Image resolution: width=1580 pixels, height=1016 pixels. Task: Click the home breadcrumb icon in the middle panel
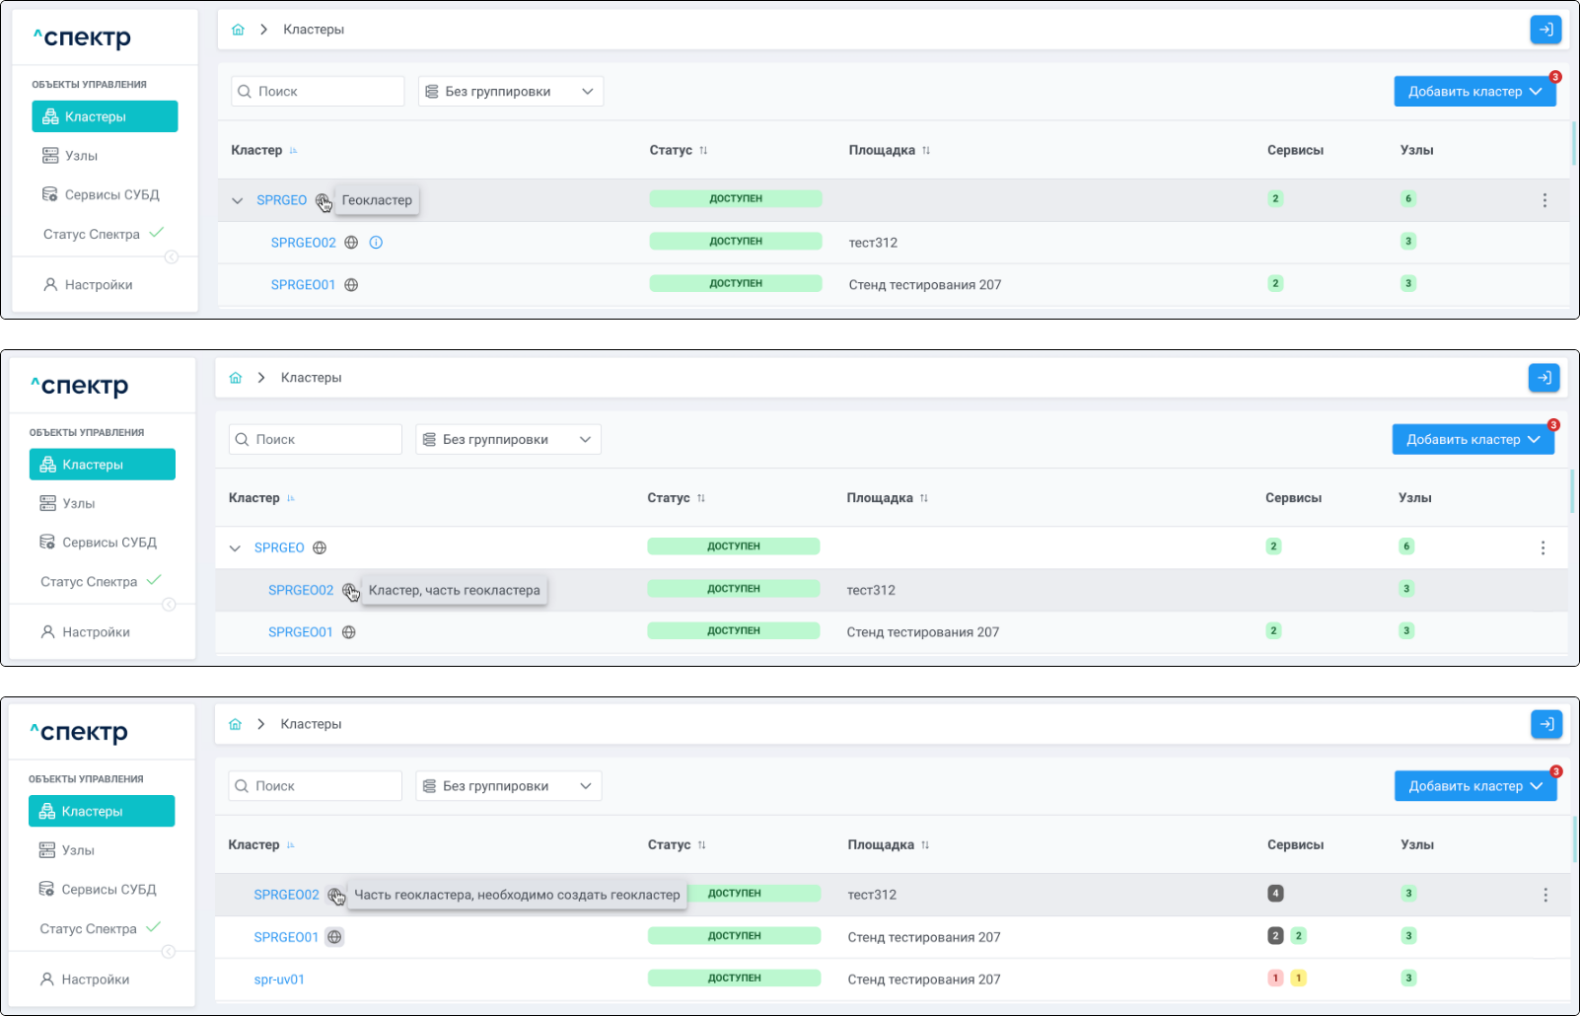236,378
